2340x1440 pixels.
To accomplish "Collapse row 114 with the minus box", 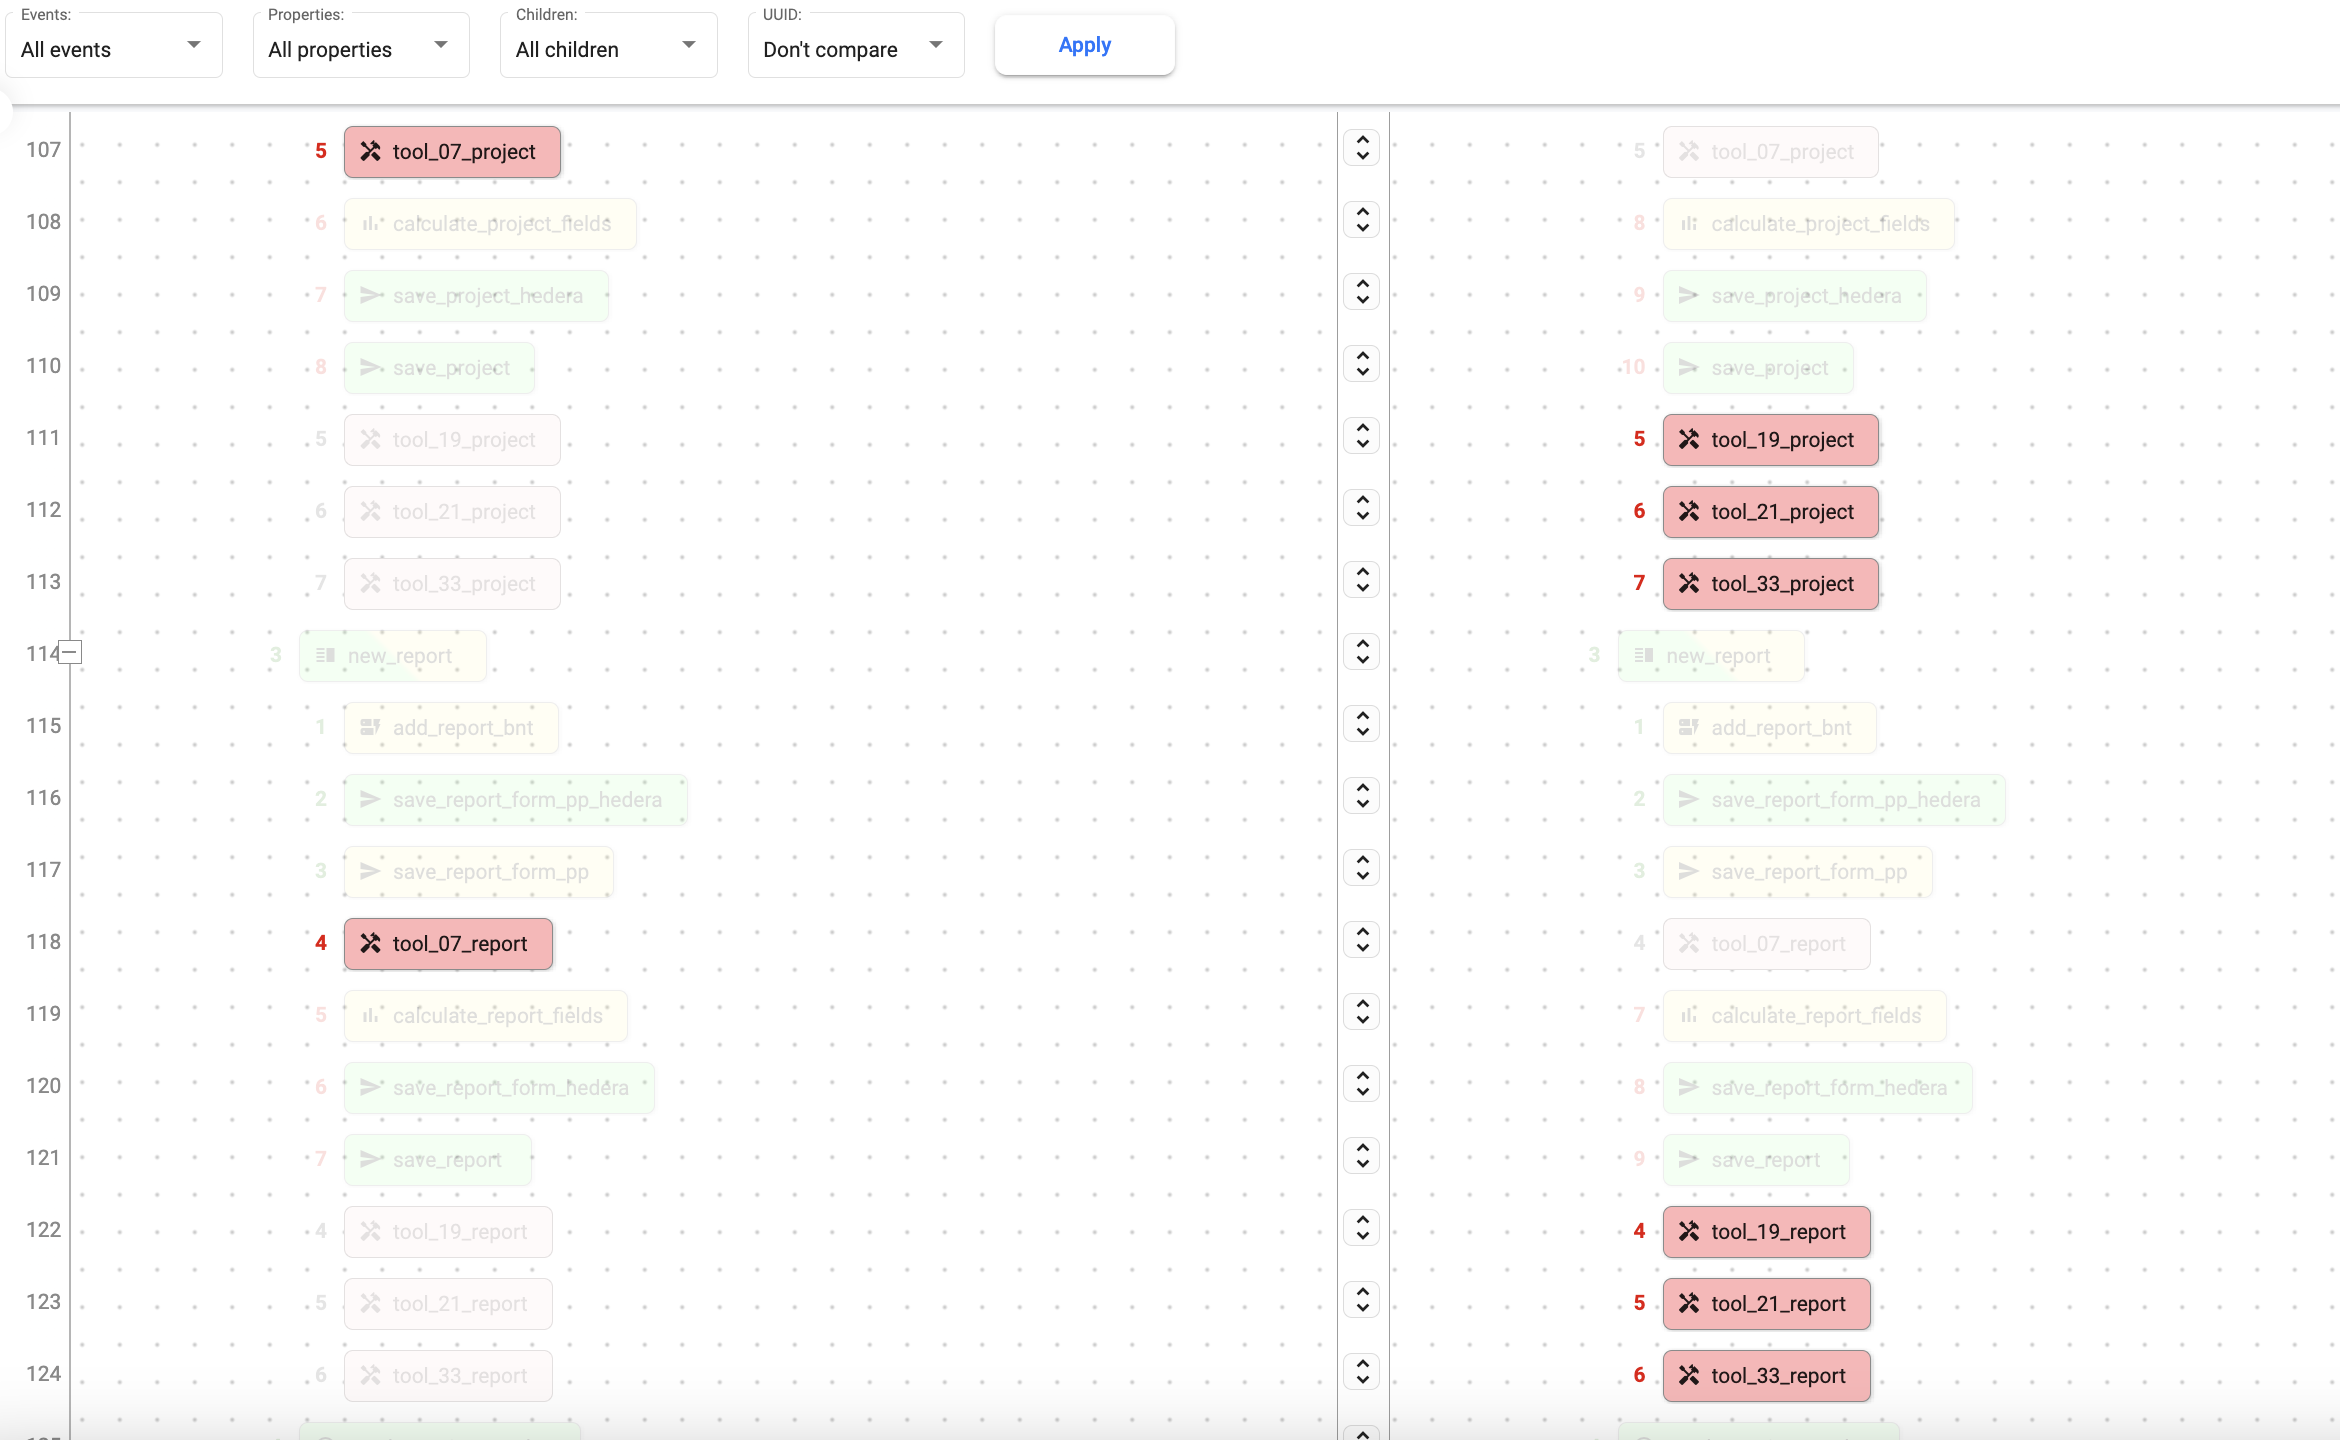I will coord(70,653).
